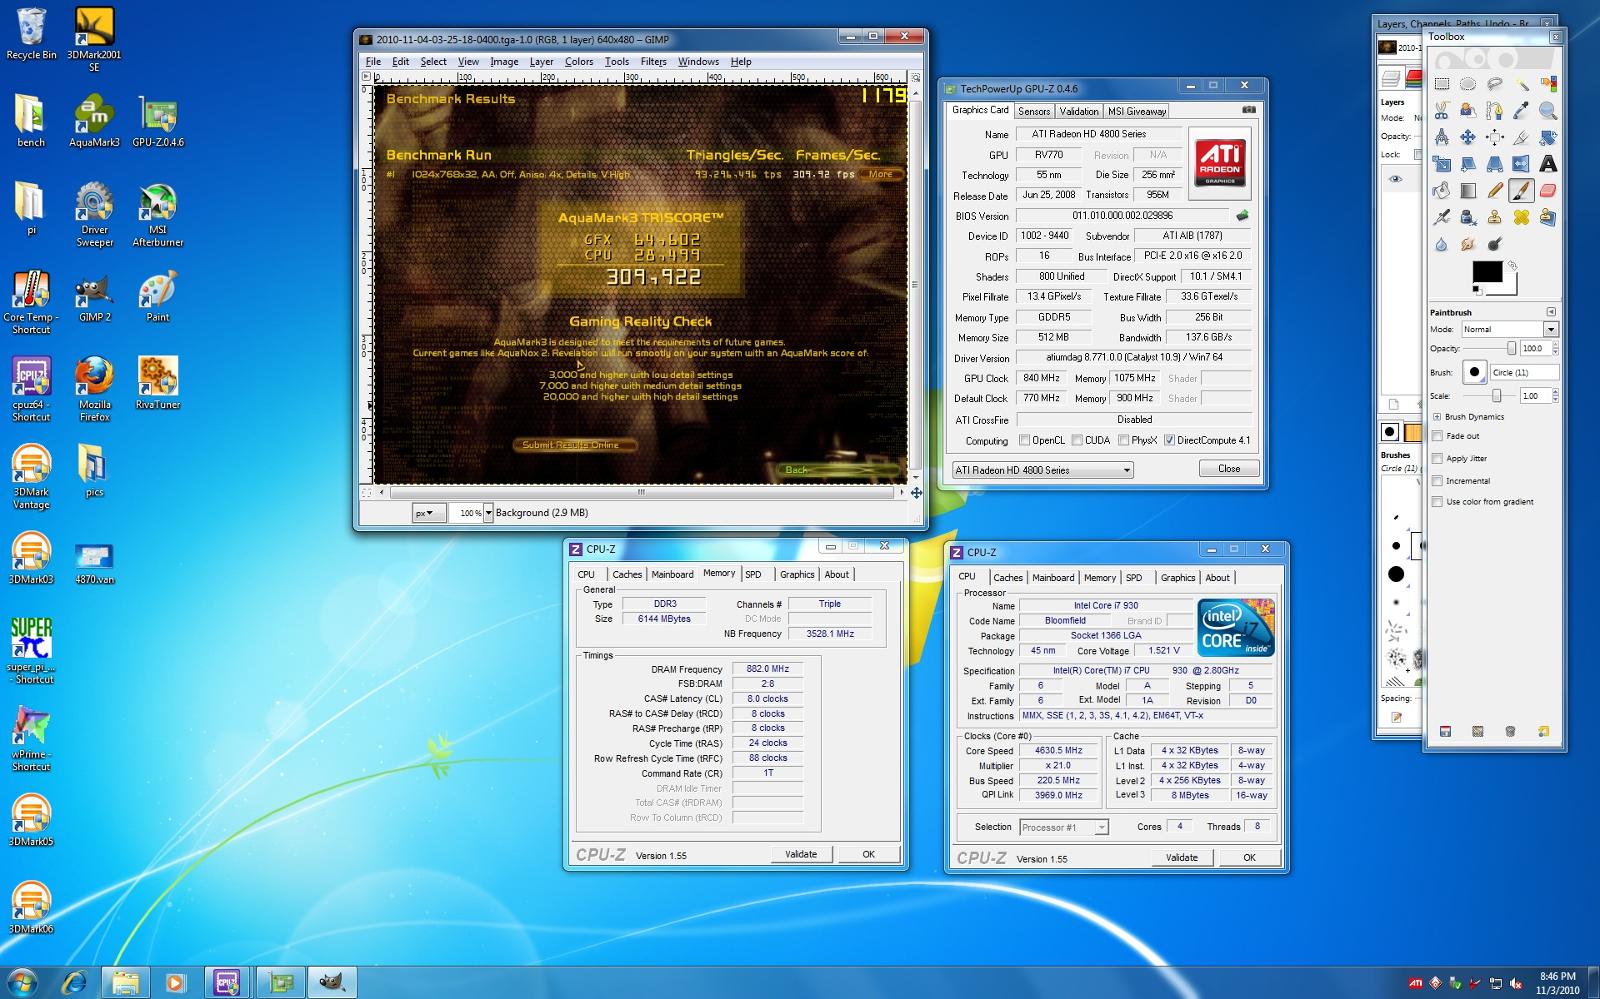
Task: Select the Foreground Select tool
Action: [1468, 110]
